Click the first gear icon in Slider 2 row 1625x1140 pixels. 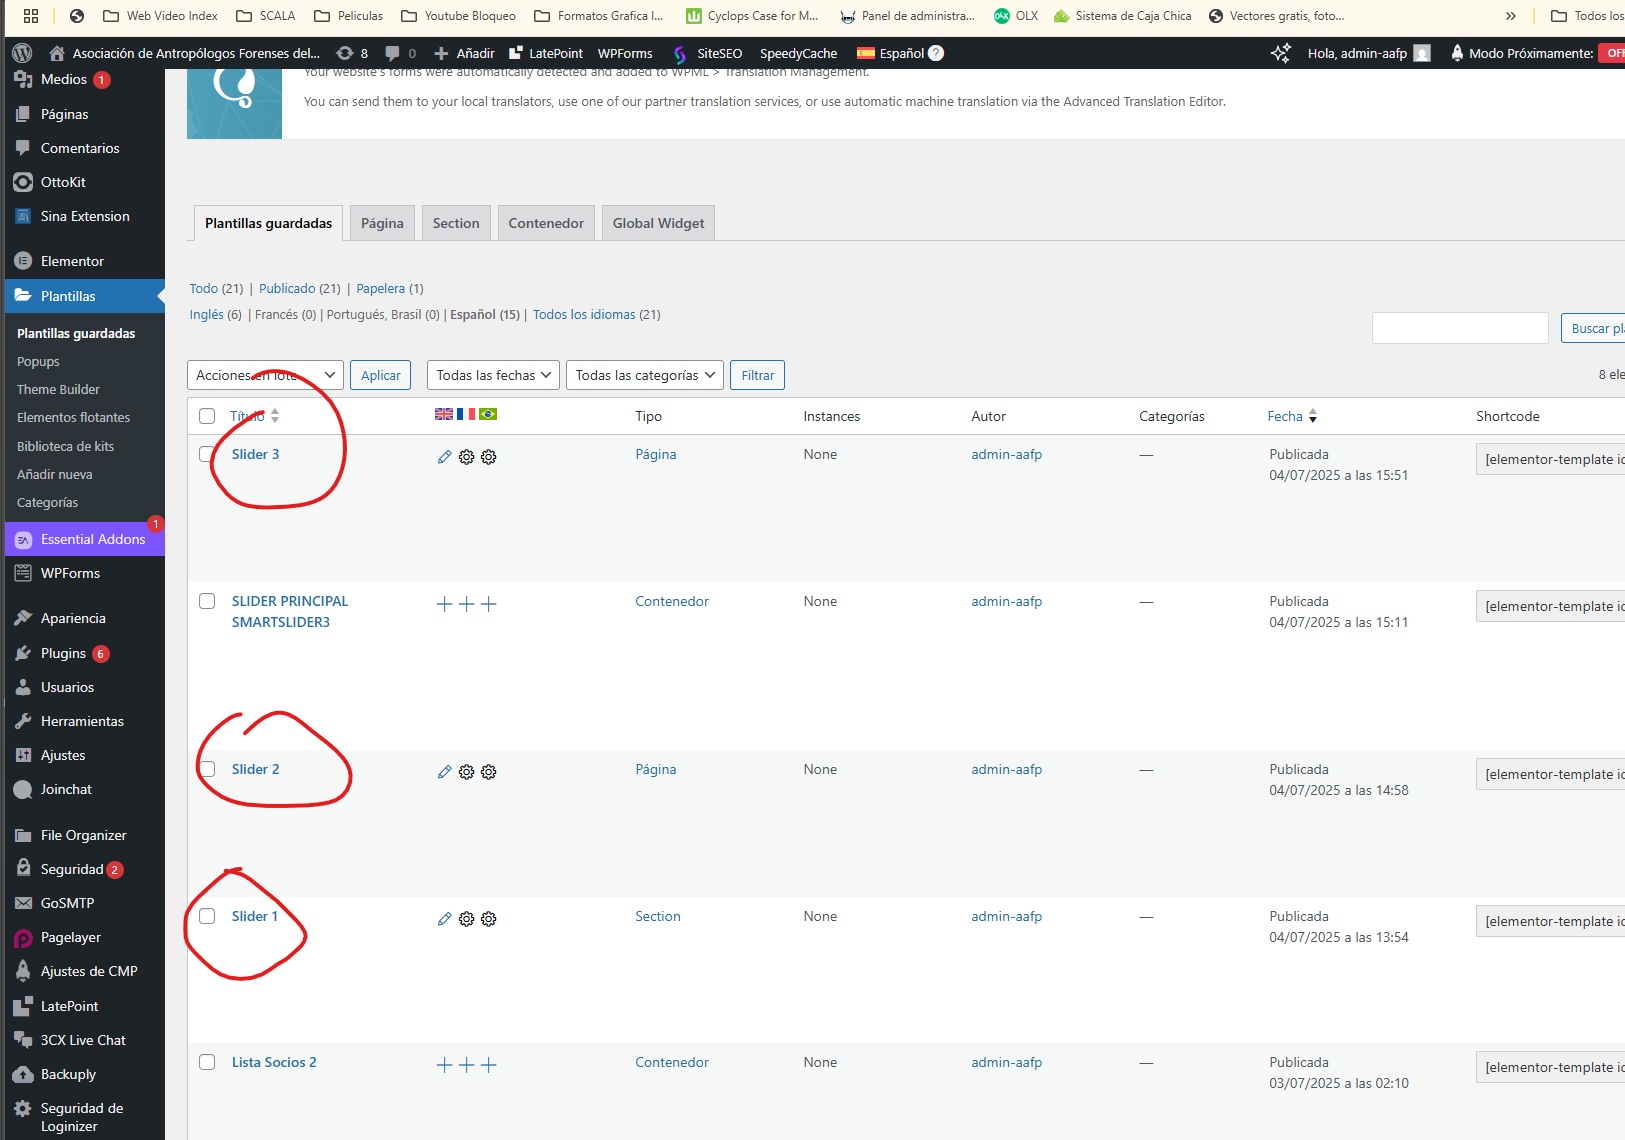pos(467,772)
